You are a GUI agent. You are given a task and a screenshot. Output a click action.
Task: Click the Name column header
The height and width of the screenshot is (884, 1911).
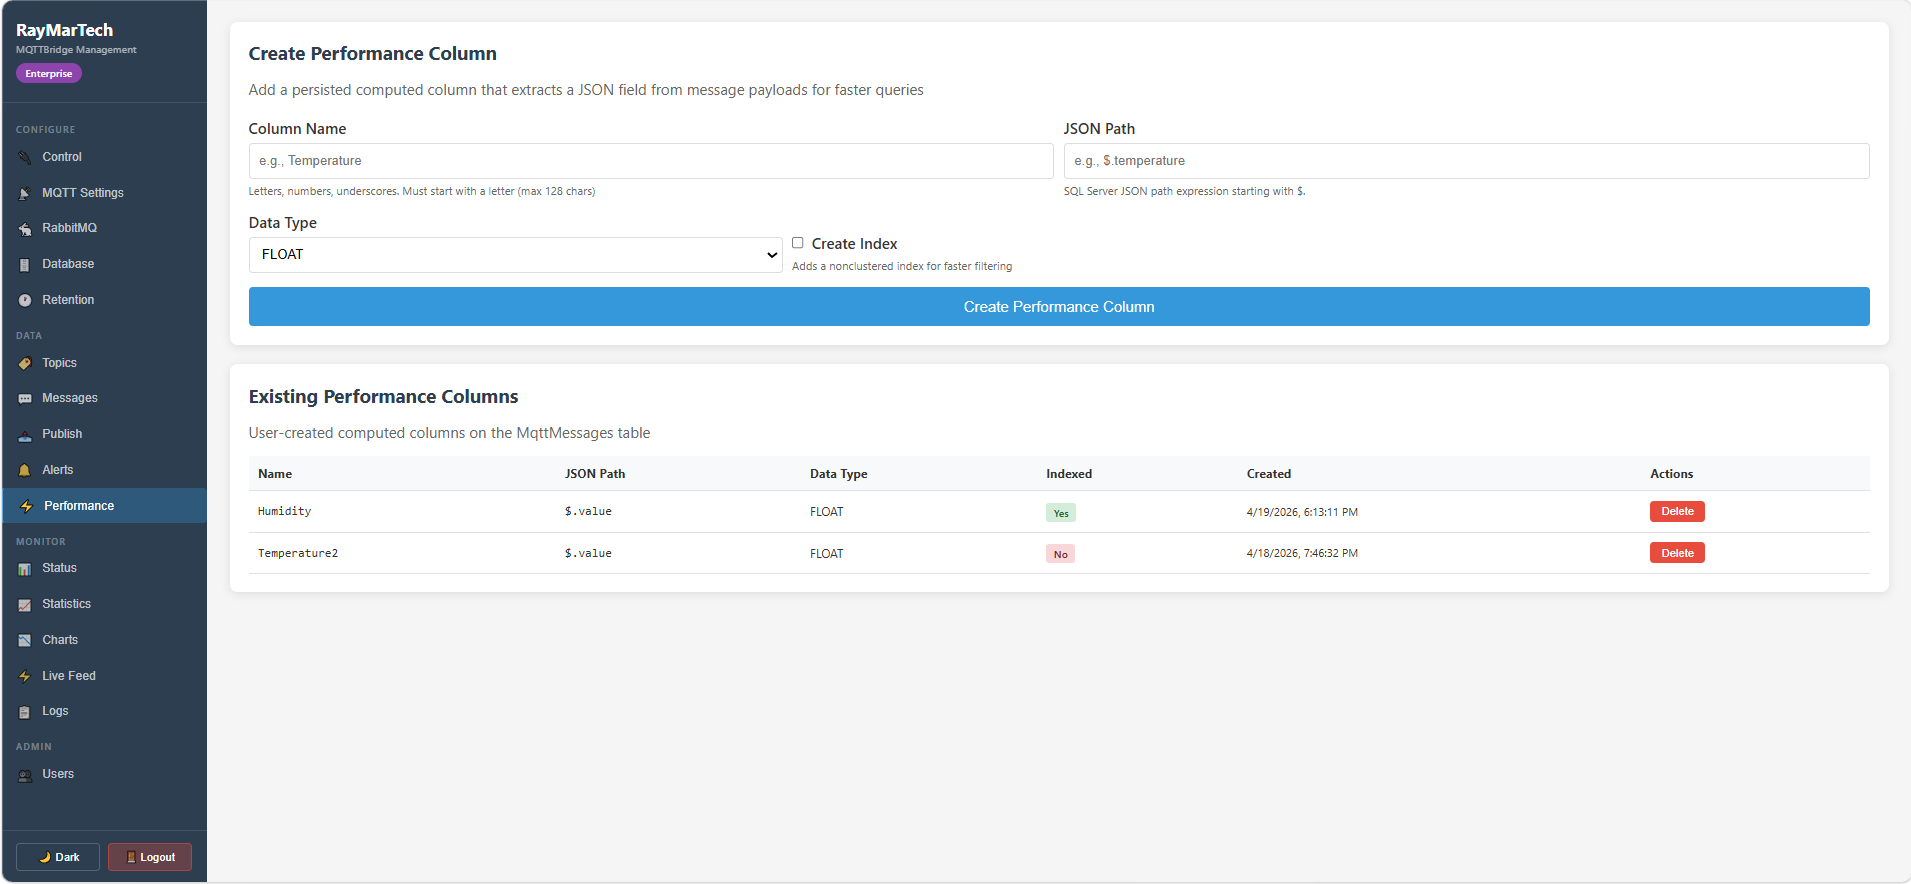(275, 474)
